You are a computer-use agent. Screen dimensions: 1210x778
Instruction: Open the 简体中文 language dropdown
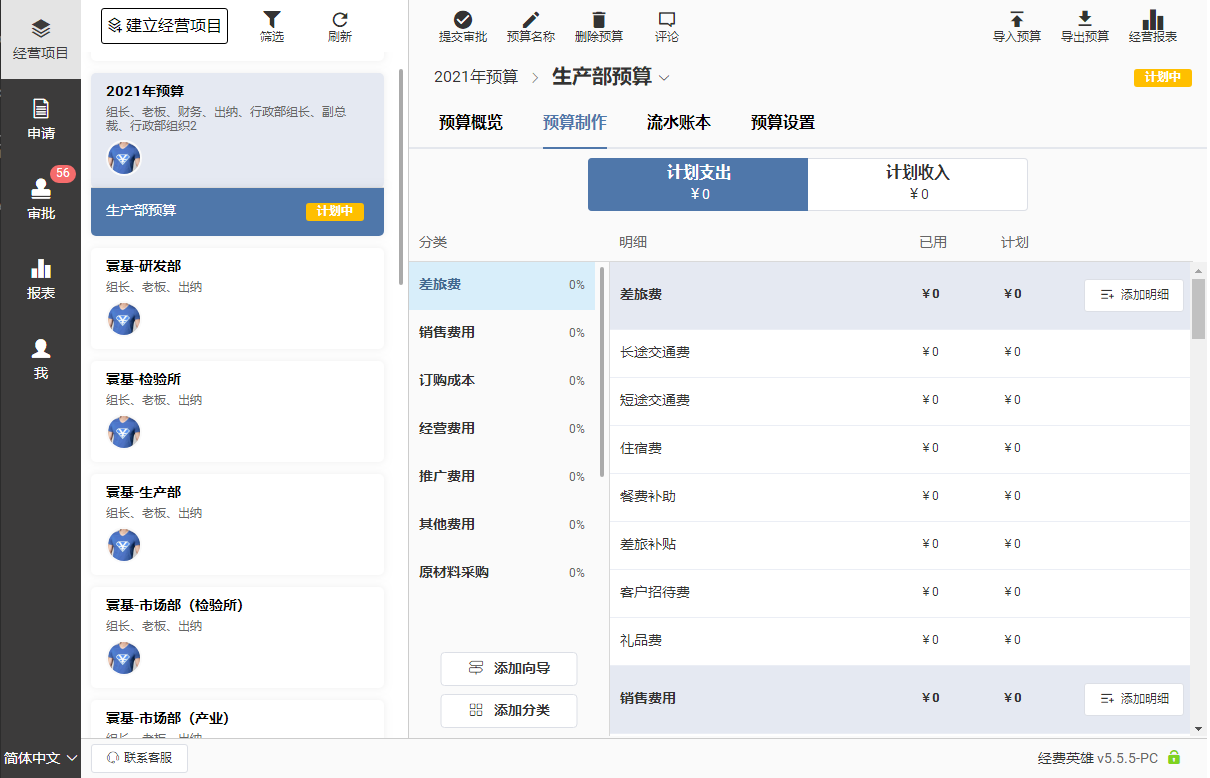pos(41,758)
